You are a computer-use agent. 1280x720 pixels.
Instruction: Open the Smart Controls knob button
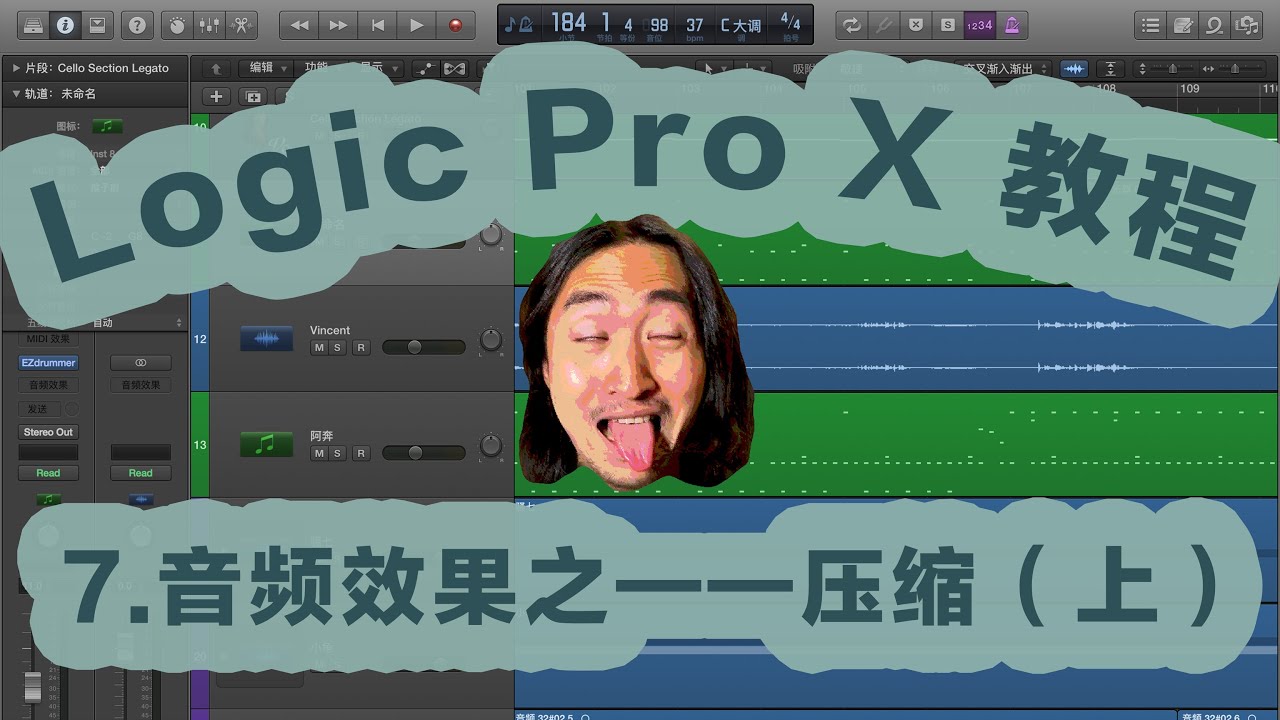pos(177,25)
